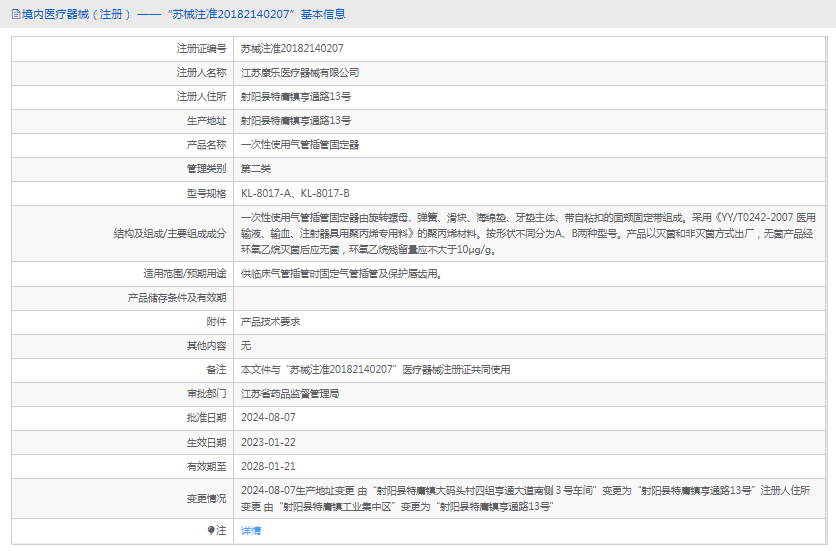Screen dimensions: 836x551
Task: Click the 结构及组成/主要组成成分 label
Action: (x=170, y=234)
